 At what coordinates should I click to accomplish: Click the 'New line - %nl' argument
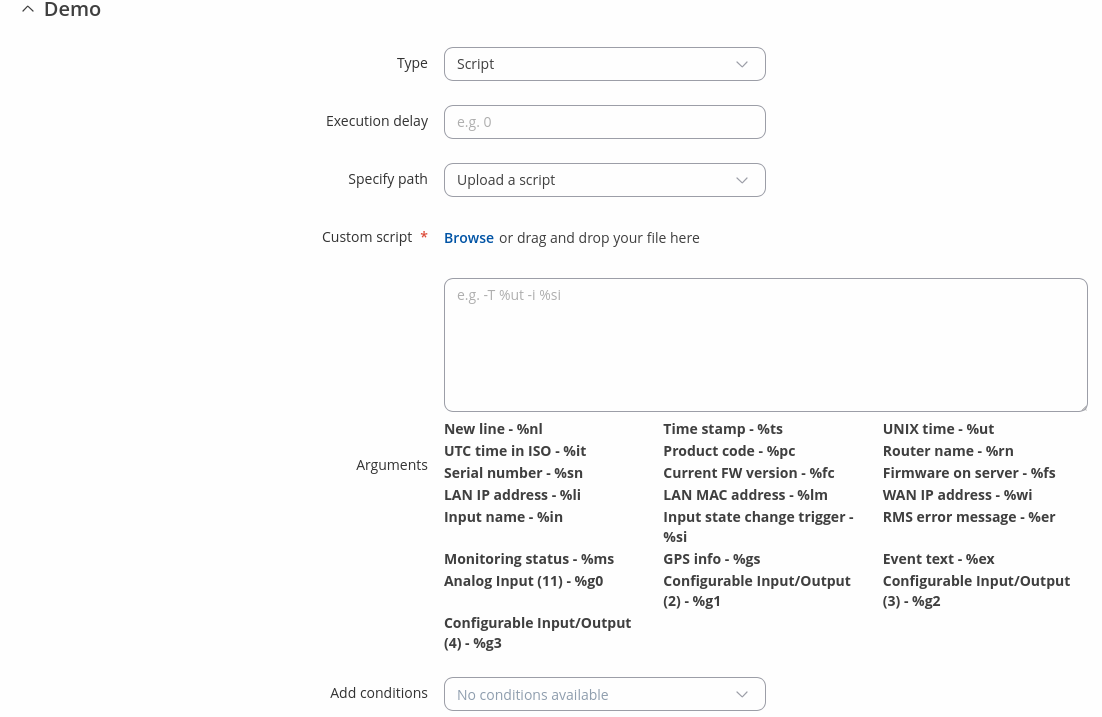(x=493, y=429)
